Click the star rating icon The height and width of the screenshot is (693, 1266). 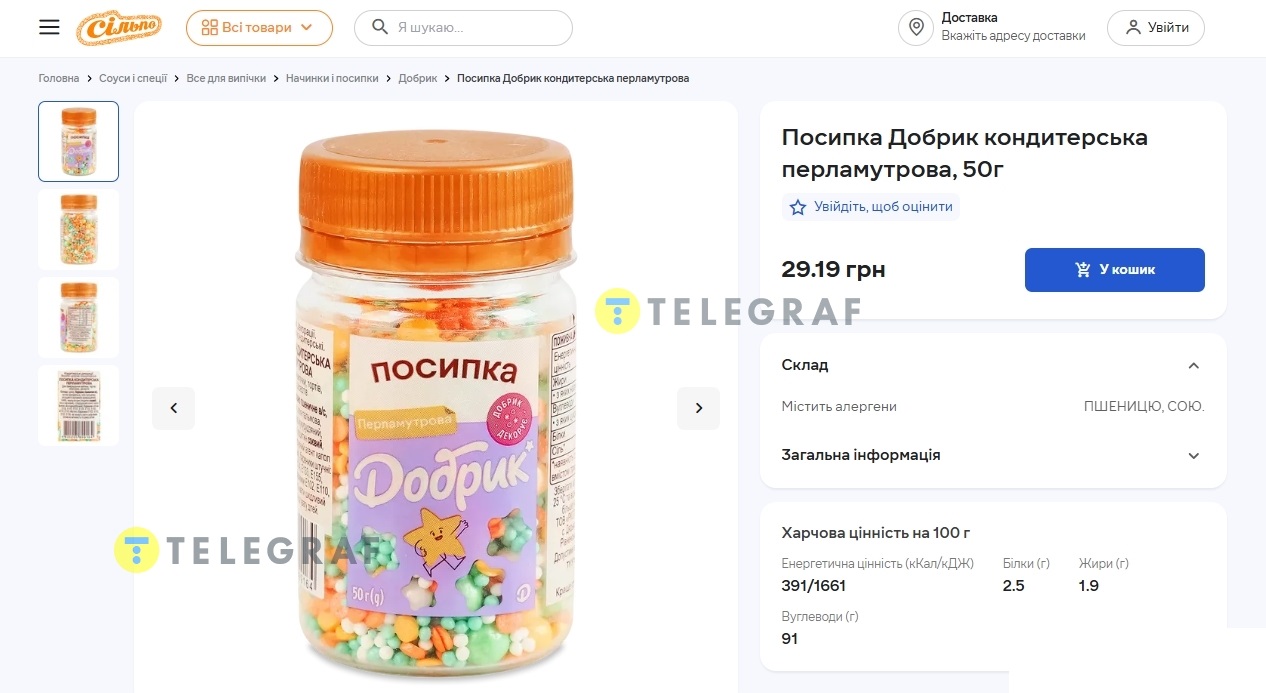798,207
